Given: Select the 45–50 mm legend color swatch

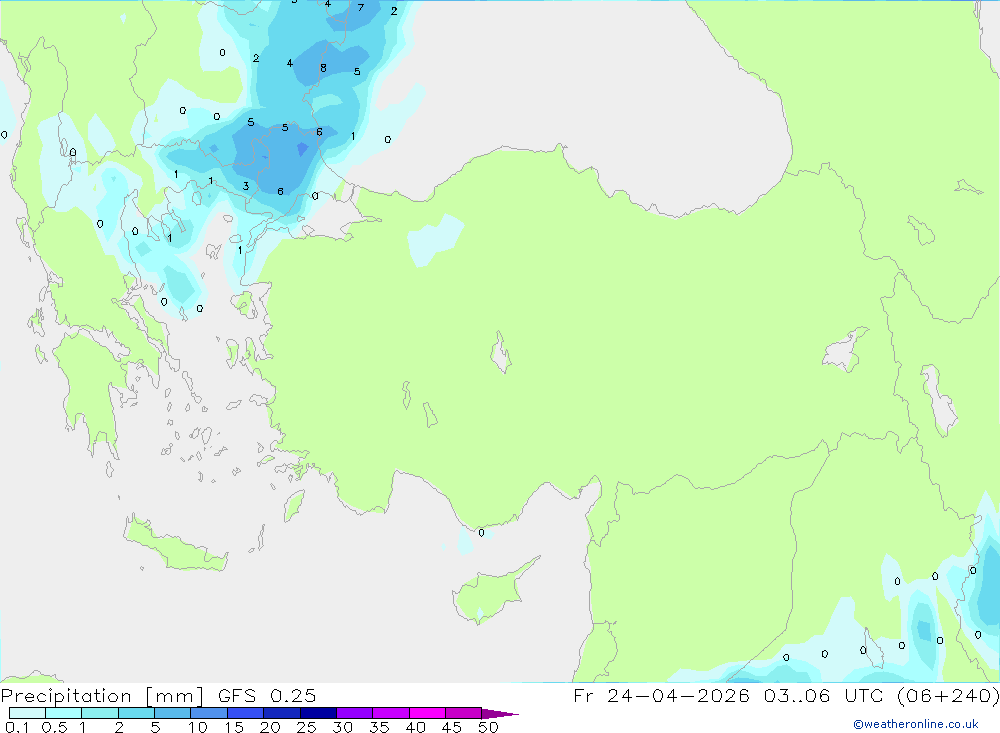Looking at the screenshot, I should click(x=464, y=713).
